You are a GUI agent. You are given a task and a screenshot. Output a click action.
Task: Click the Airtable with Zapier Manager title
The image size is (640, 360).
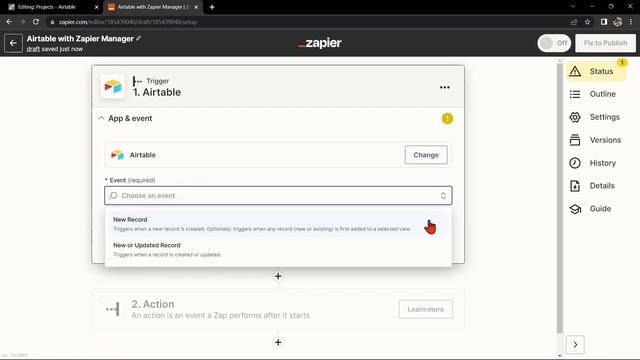(x=80, y=39)
